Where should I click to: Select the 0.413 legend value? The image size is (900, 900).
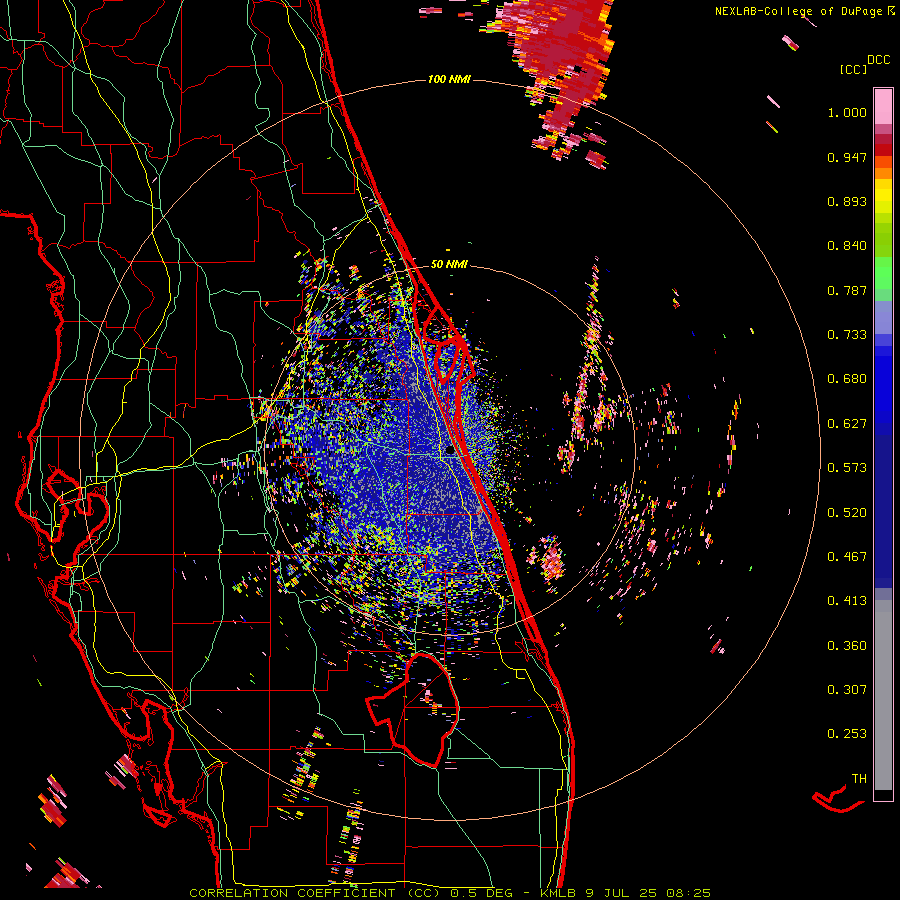[847, 601]
